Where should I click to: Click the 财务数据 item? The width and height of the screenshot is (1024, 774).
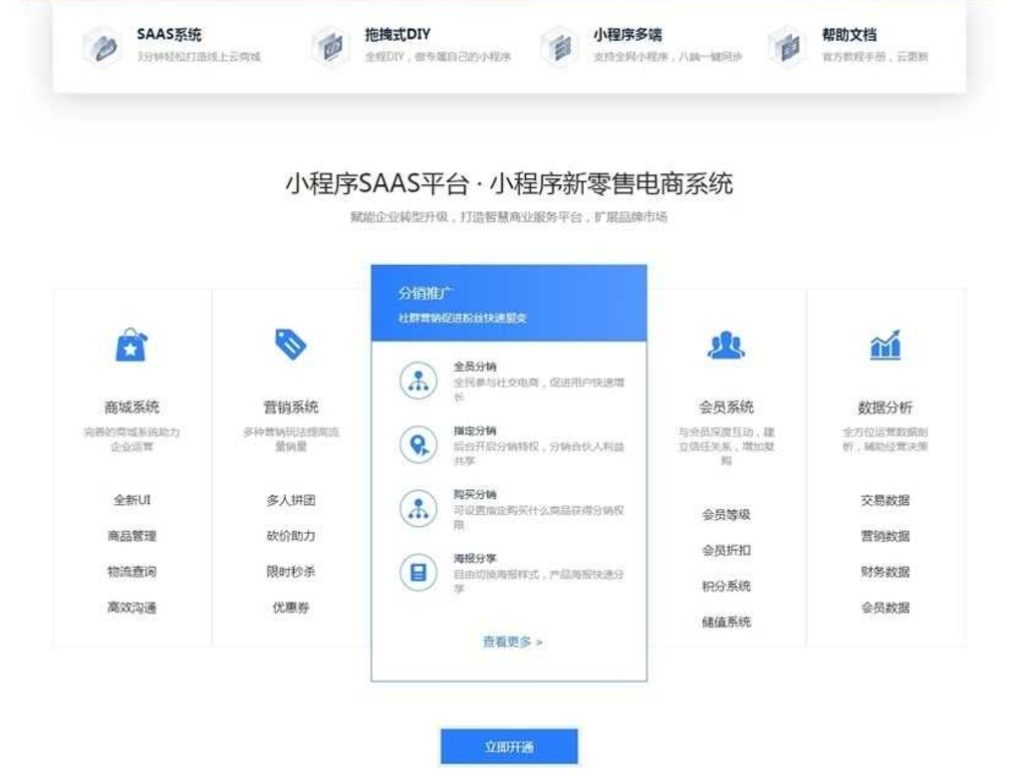coord(886,572)
